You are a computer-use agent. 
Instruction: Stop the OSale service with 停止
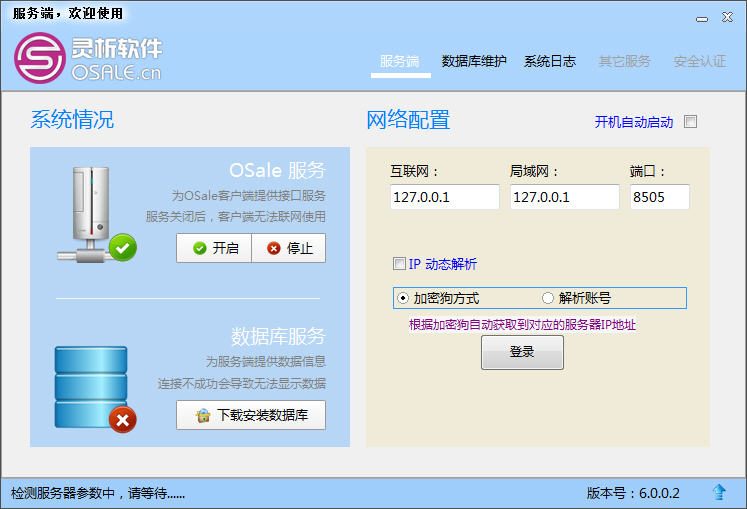pyautogui.click(x=289, y=248)
